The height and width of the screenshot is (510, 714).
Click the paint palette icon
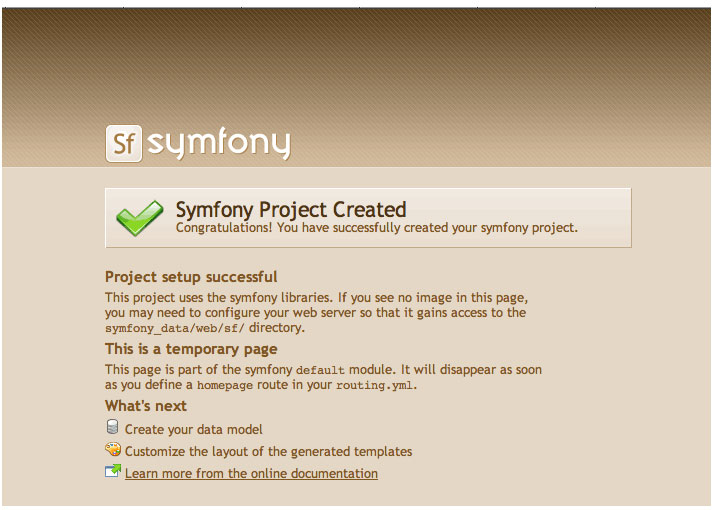(x=113, y=449)
